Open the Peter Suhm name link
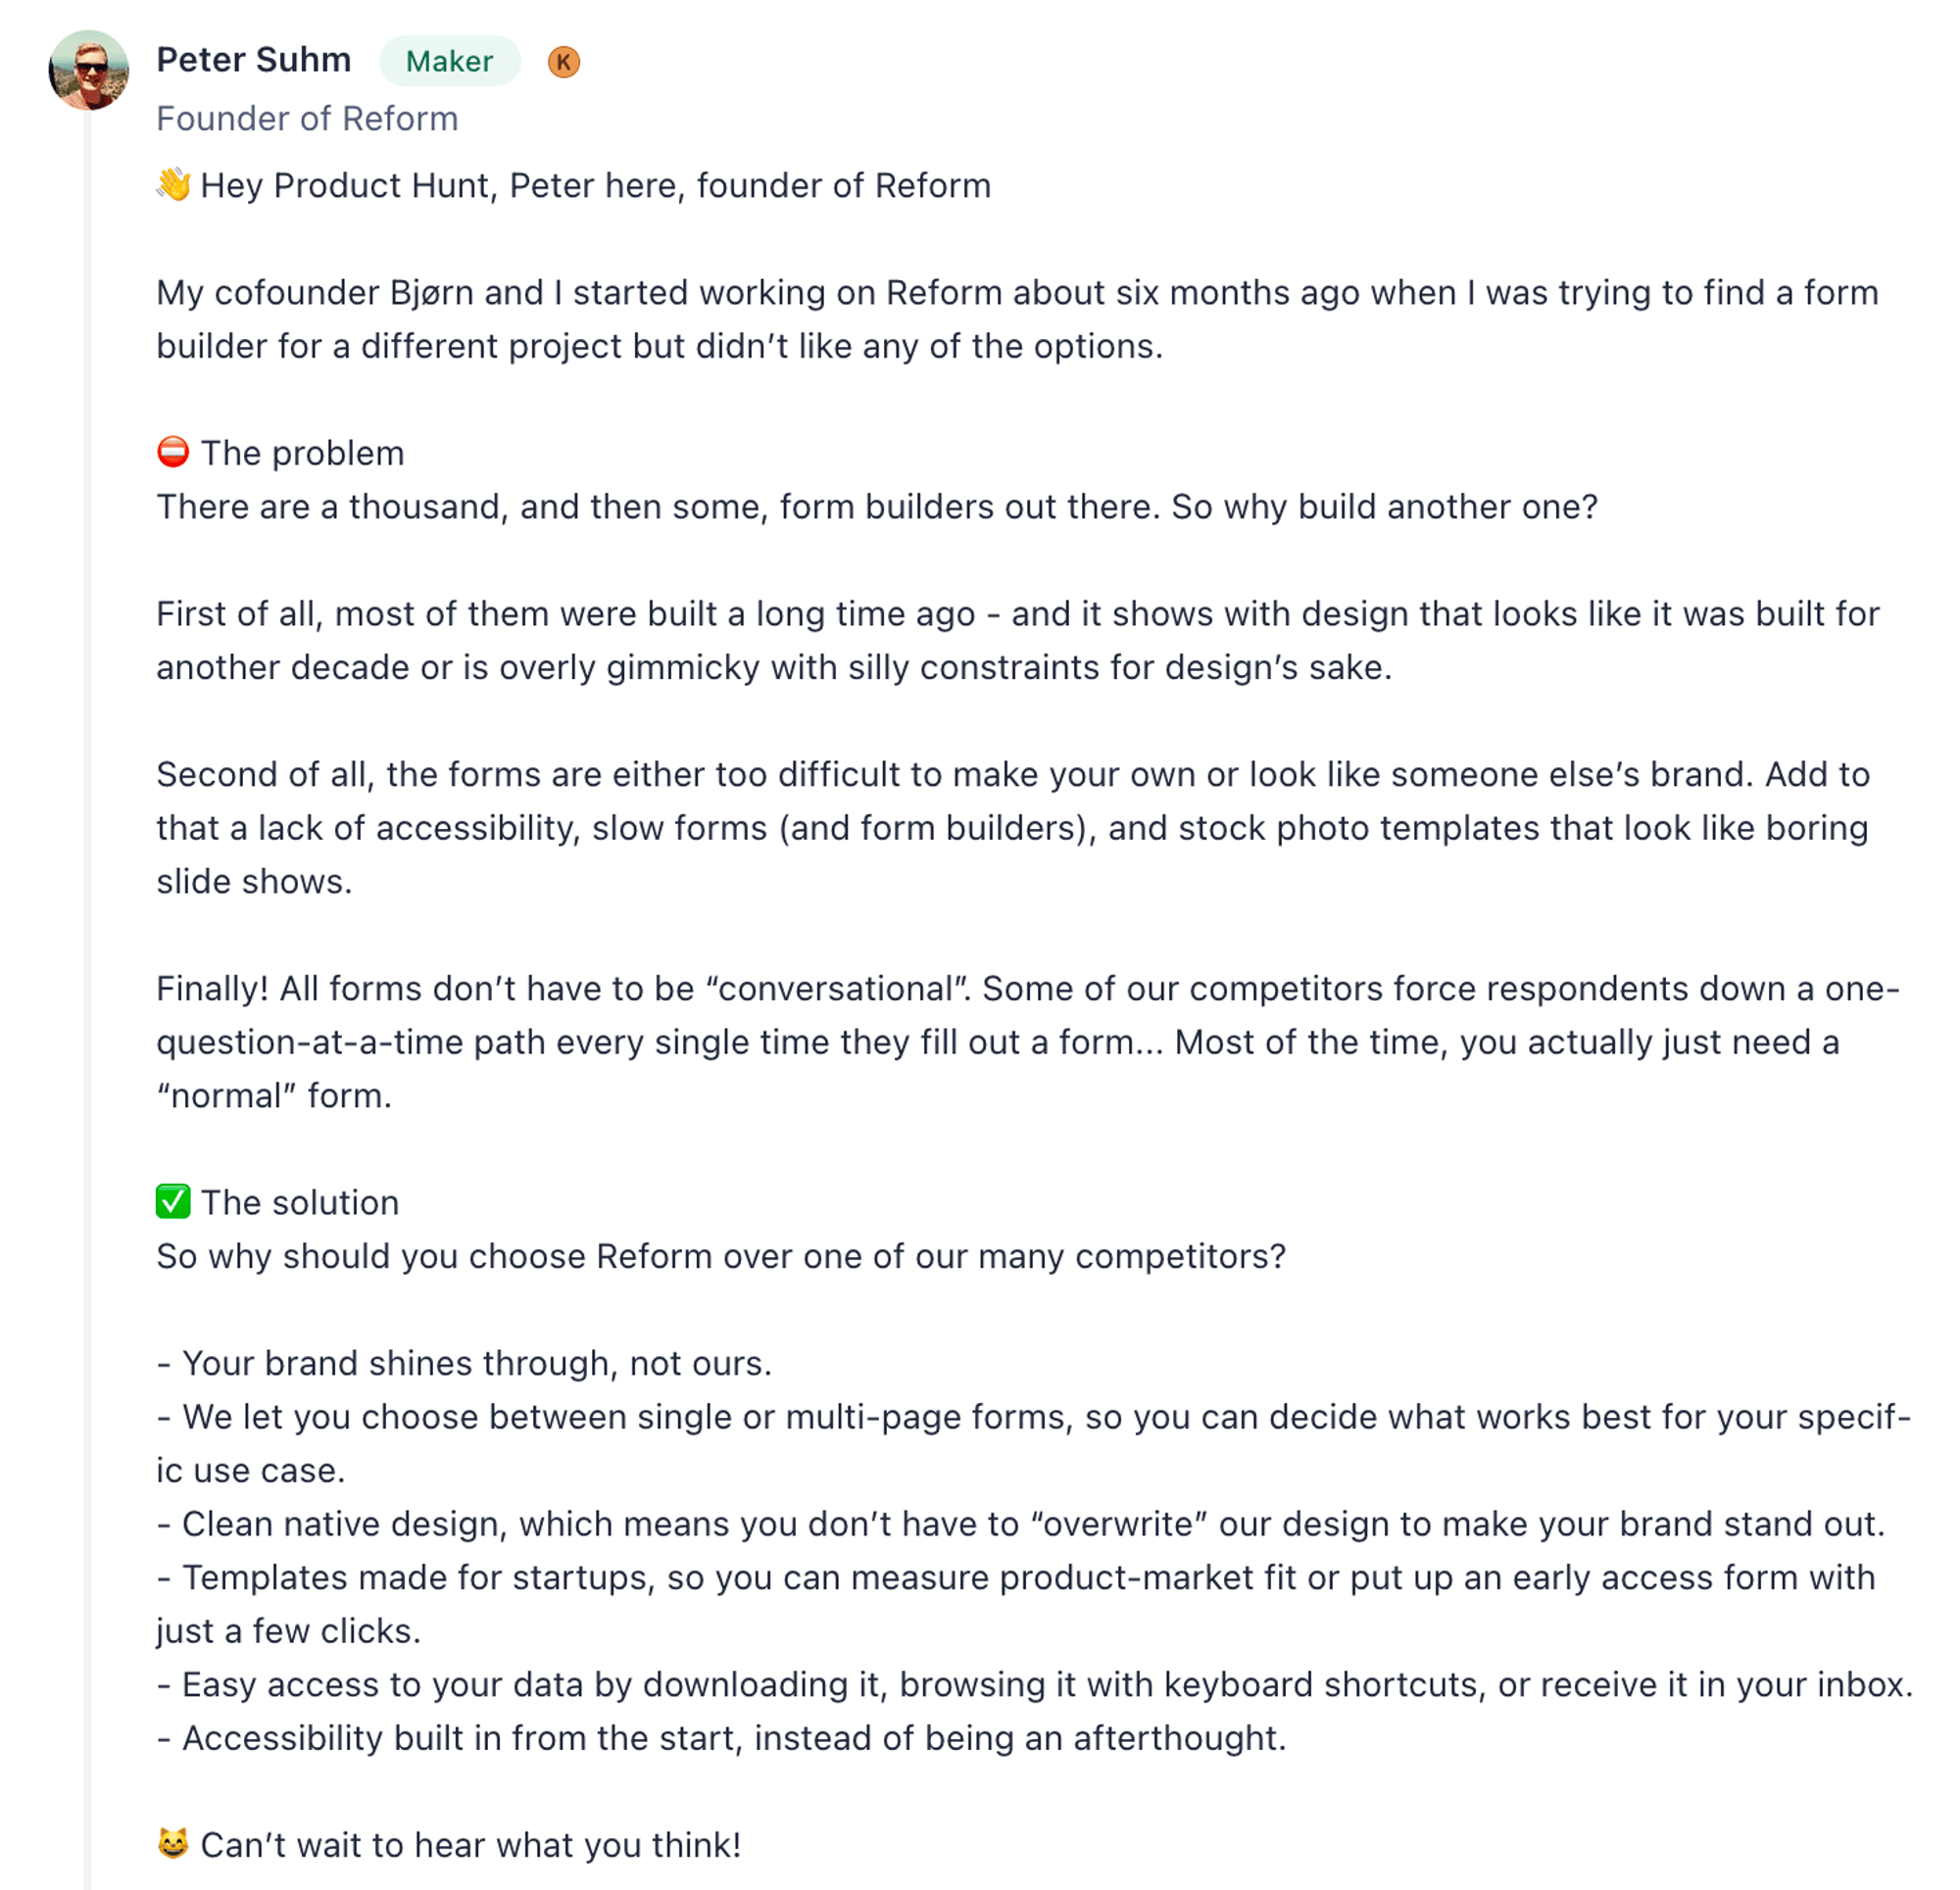The width and height of the screenshot is (1960, 1890). [x=254, y=60]
